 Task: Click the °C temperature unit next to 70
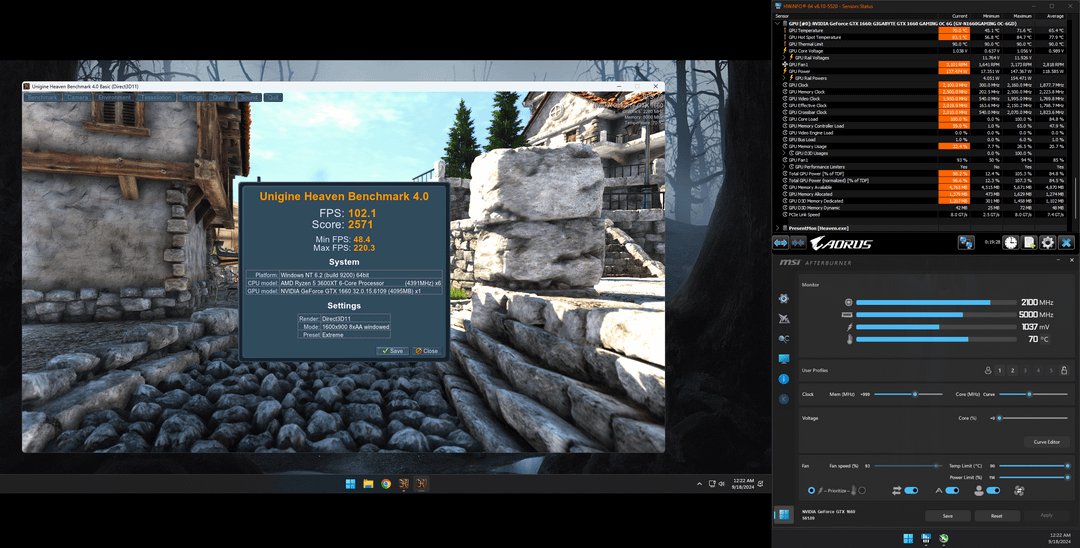point(1044,339)
